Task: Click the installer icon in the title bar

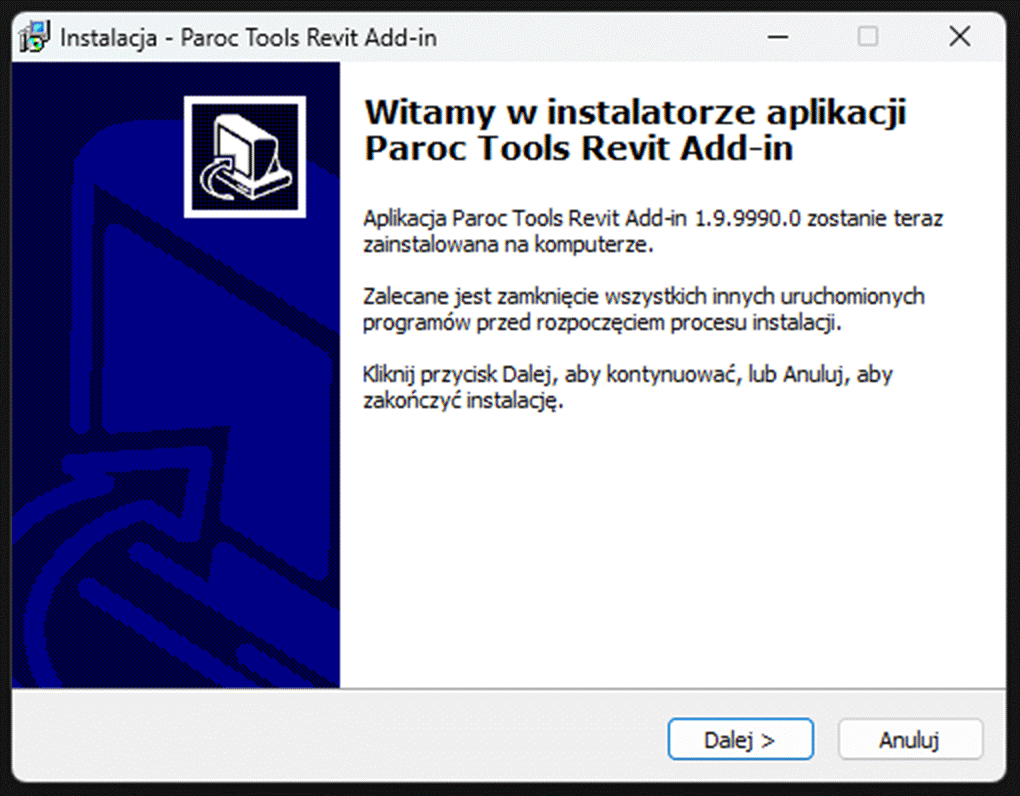Action: pos(35,37)
